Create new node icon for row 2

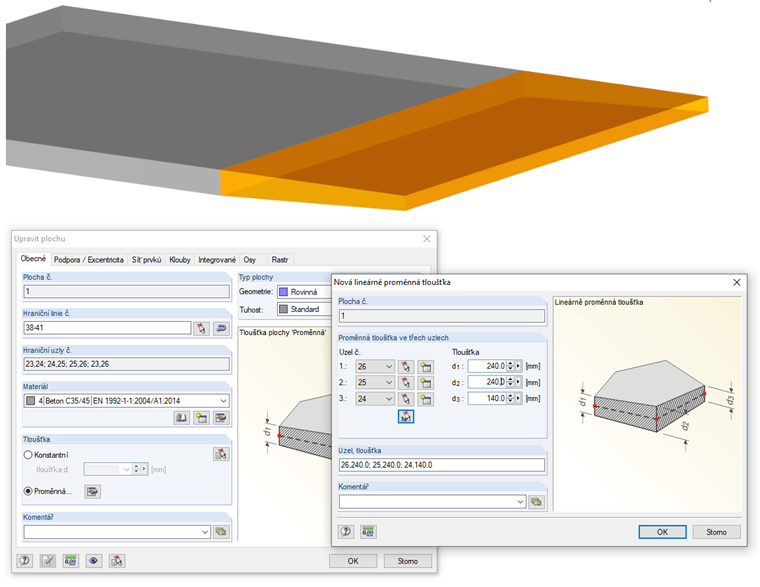[426, 382]
